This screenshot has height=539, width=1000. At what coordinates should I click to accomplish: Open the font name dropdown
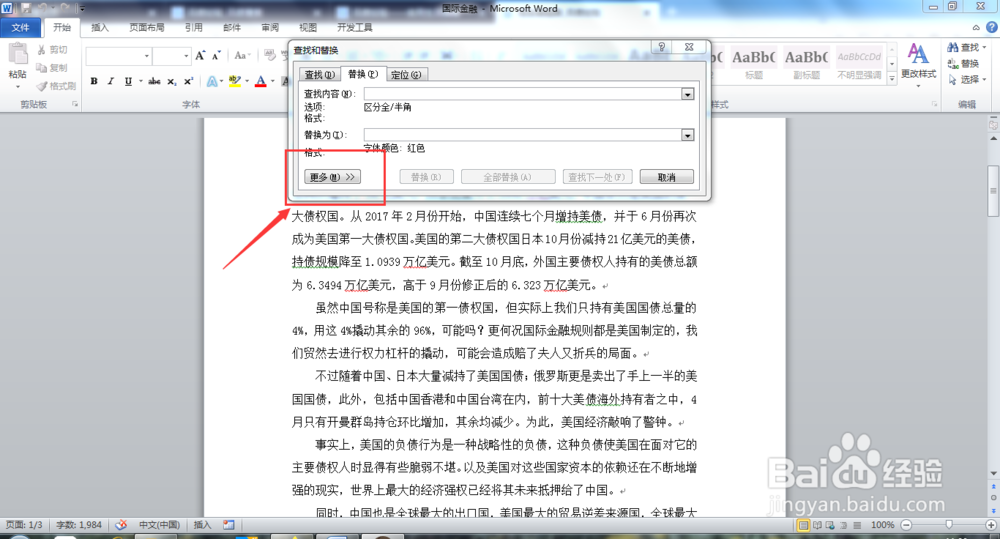click(147, 56)
